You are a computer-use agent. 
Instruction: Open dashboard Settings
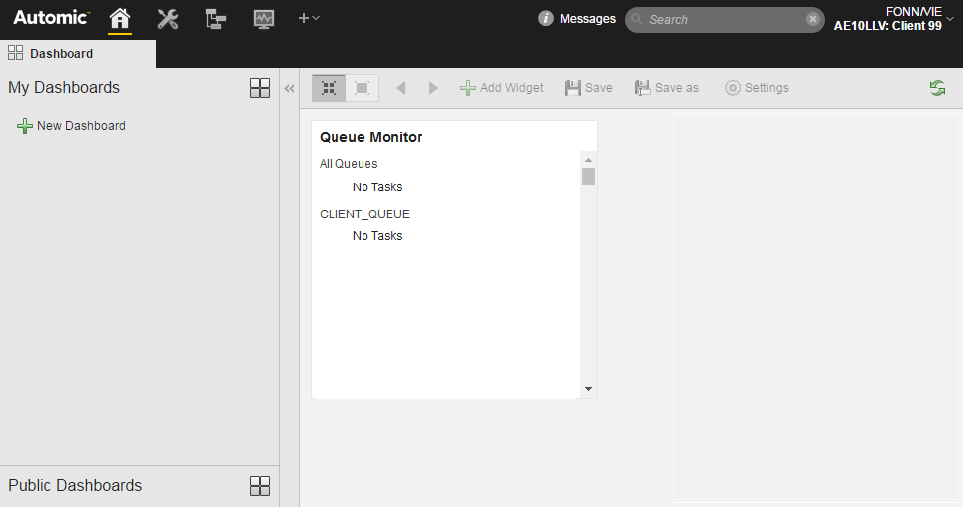coord(757,88)
